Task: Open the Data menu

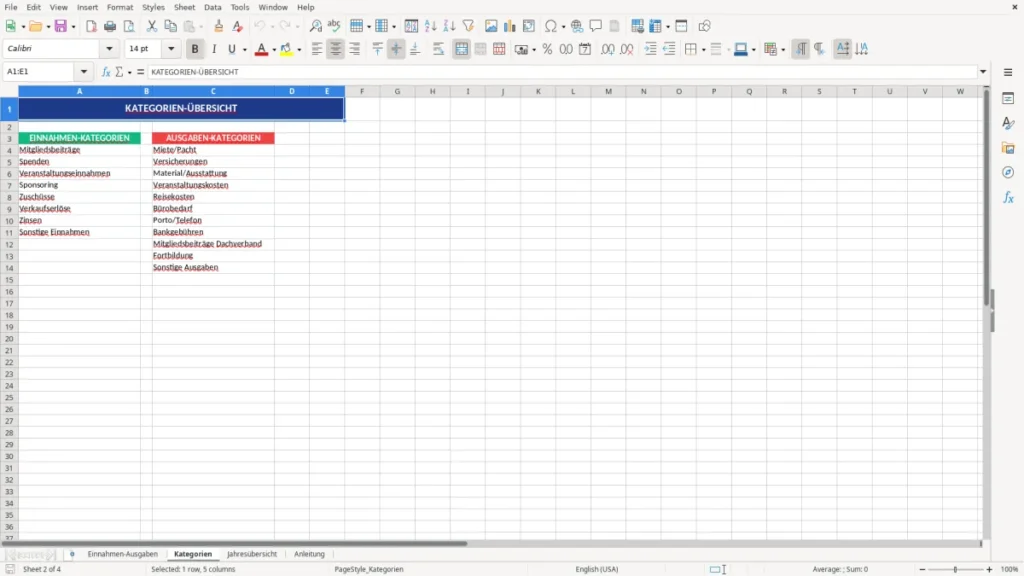Action: pos(212,7)
